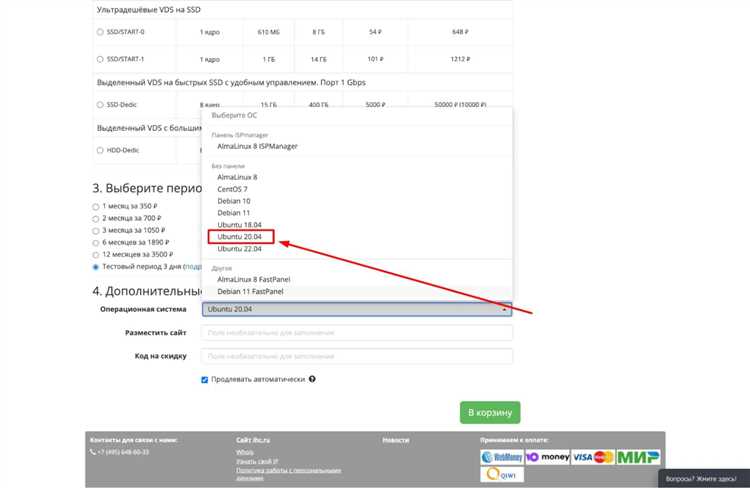Click the 1 ядро cell in SSD/START-1 row
This screenshot has height=488, width=750.
tap(210, 59)
